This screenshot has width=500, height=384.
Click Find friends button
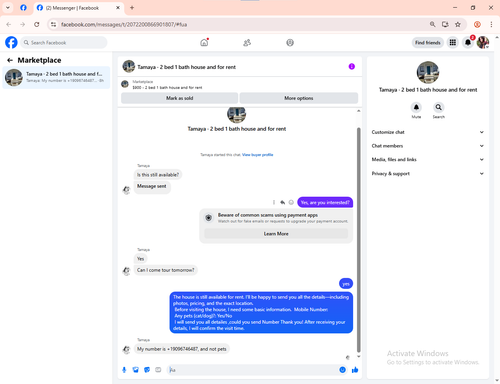428,43
